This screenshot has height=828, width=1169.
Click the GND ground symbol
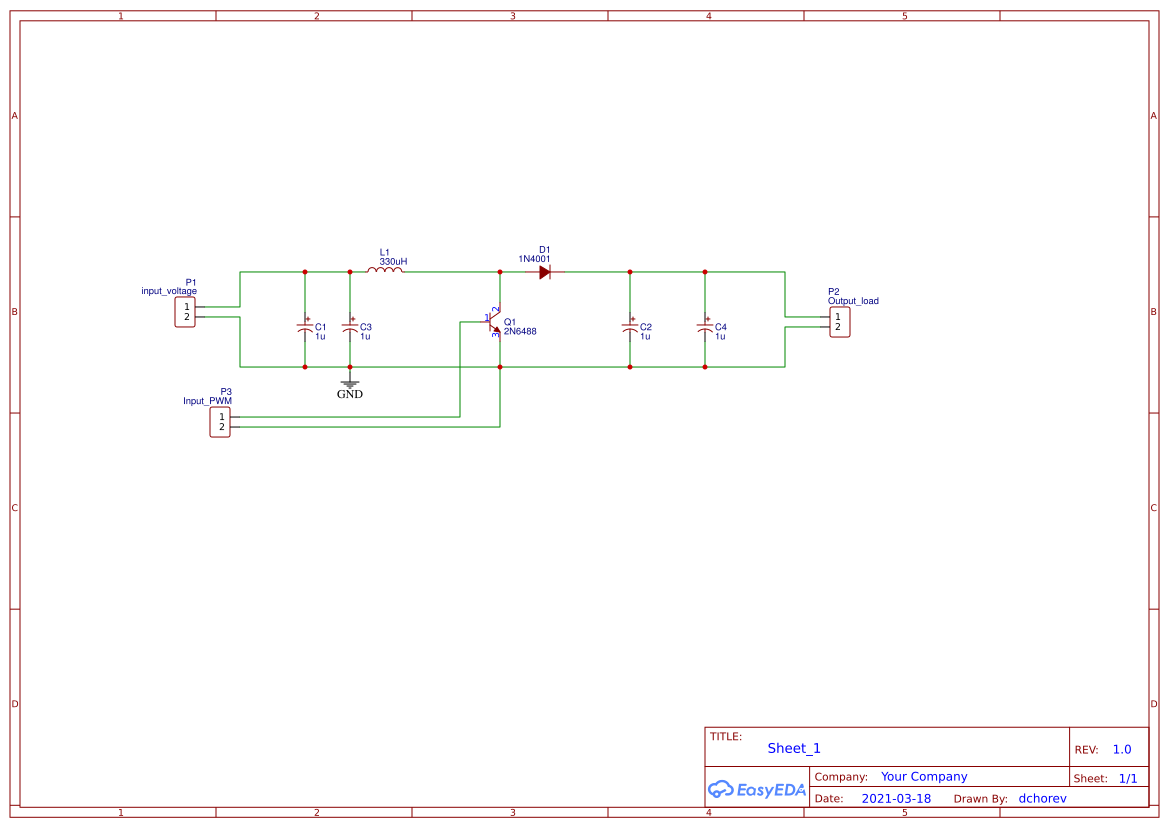tap(349, 383)
